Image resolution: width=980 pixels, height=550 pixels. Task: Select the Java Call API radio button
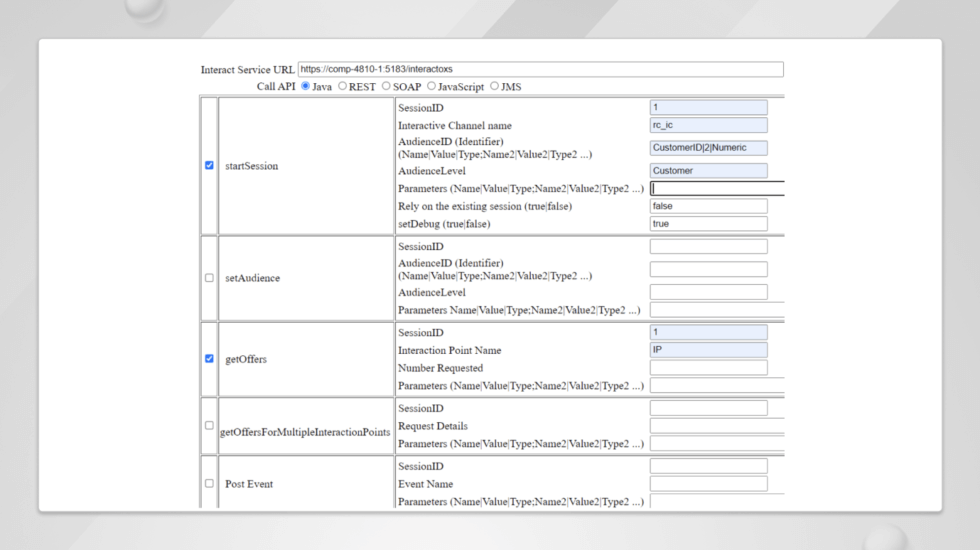pos(306,86)
